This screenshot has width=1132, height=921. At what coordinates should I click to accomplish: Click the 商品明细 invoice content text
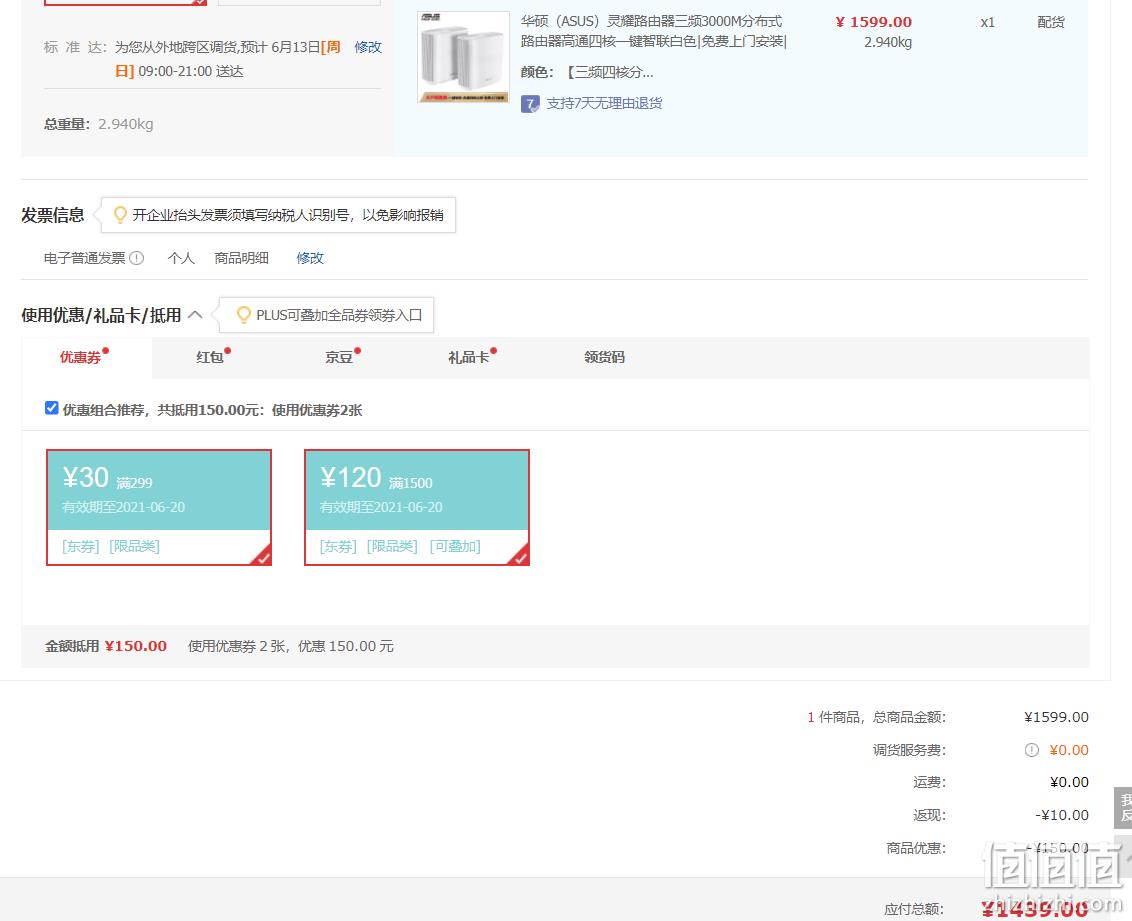pyautogui.click(x=241, y=258)
